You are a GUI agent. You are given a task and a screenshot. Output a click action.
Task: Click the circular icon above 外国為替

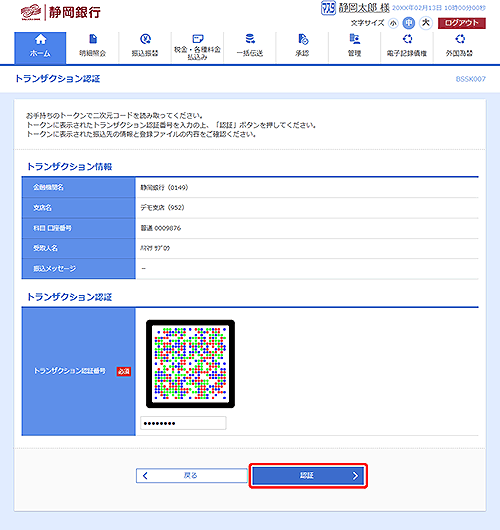click(460, 39)
